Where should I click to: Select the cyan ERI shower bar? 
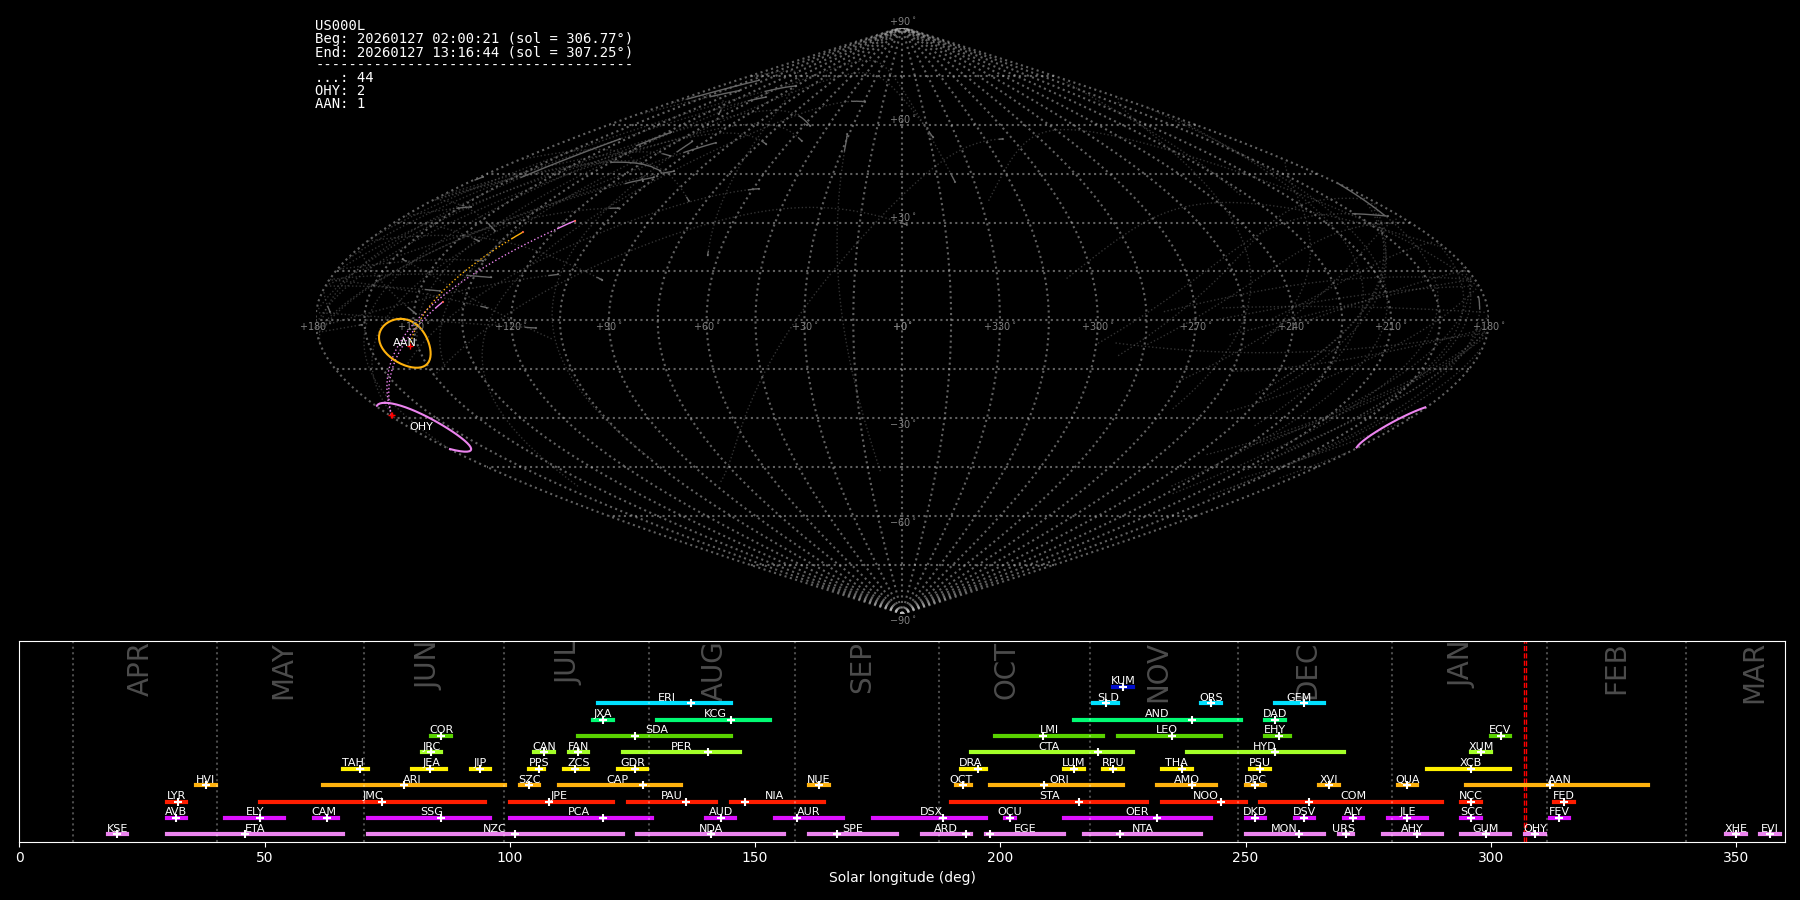tap(640, 703)
